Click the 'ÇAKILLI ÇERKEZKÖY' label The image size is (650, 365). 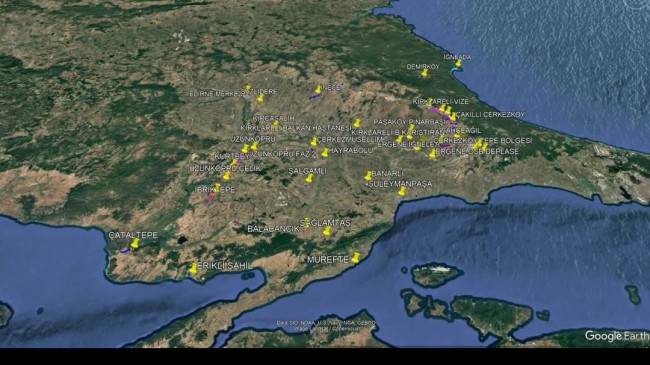490,114
